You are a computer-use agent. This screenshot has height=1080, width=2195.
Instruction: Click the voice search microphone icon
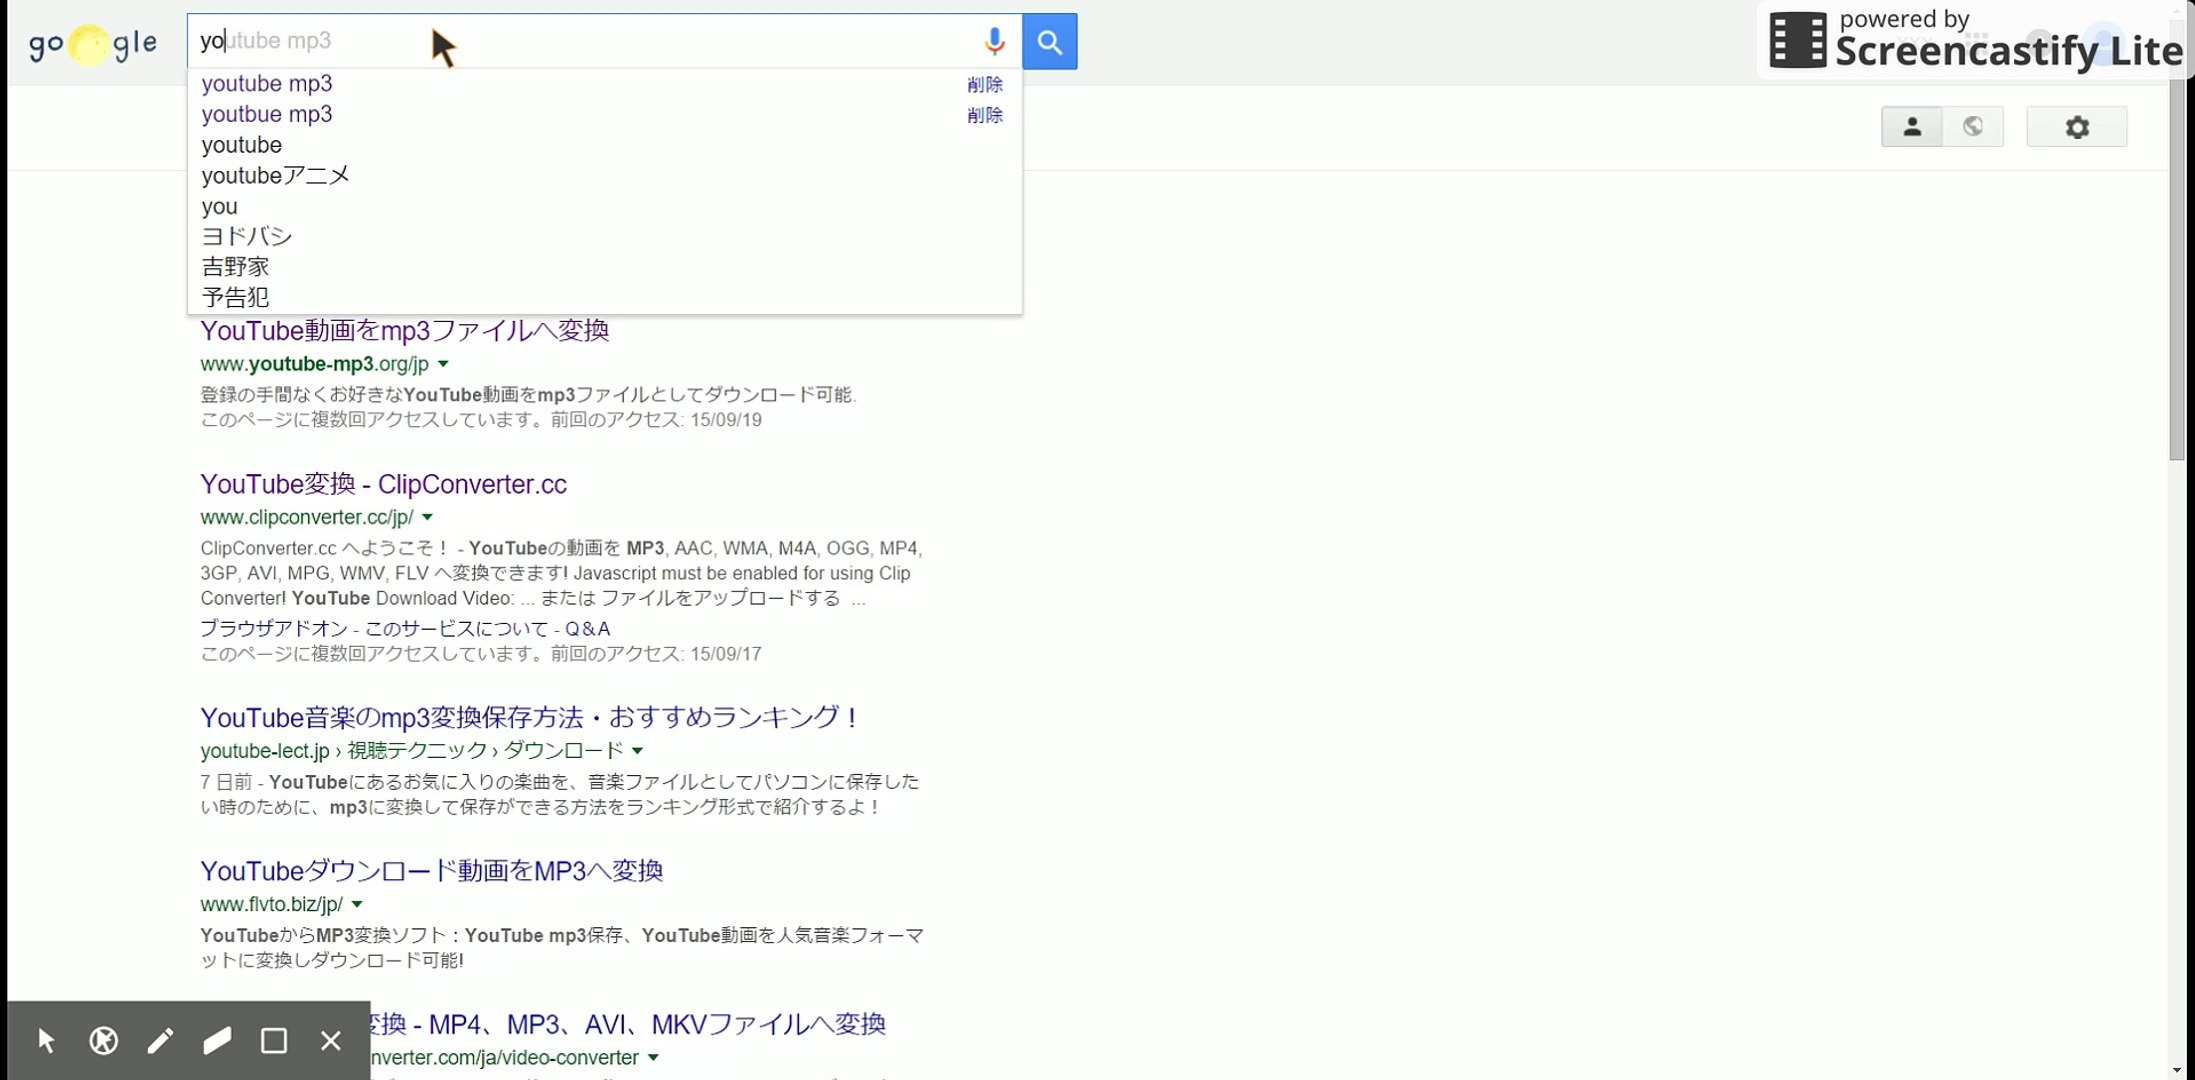tap(993, 41)
